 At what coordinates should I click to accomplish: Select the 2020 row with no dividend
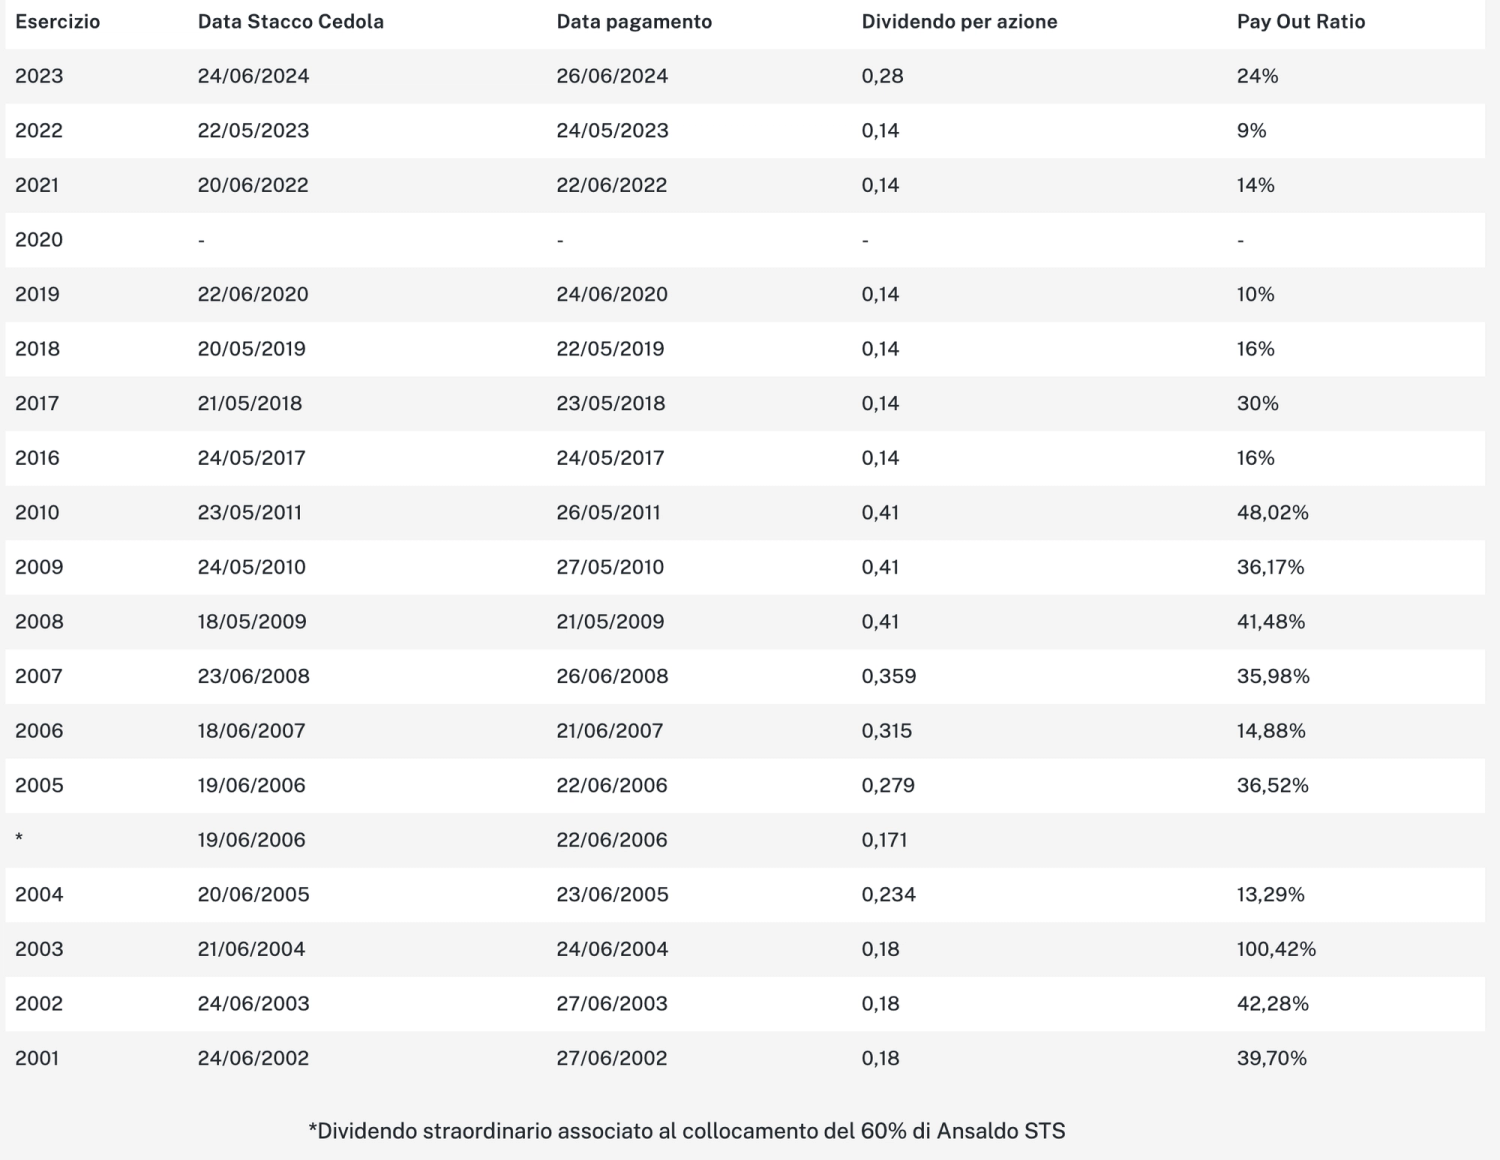tap(745, 240)
